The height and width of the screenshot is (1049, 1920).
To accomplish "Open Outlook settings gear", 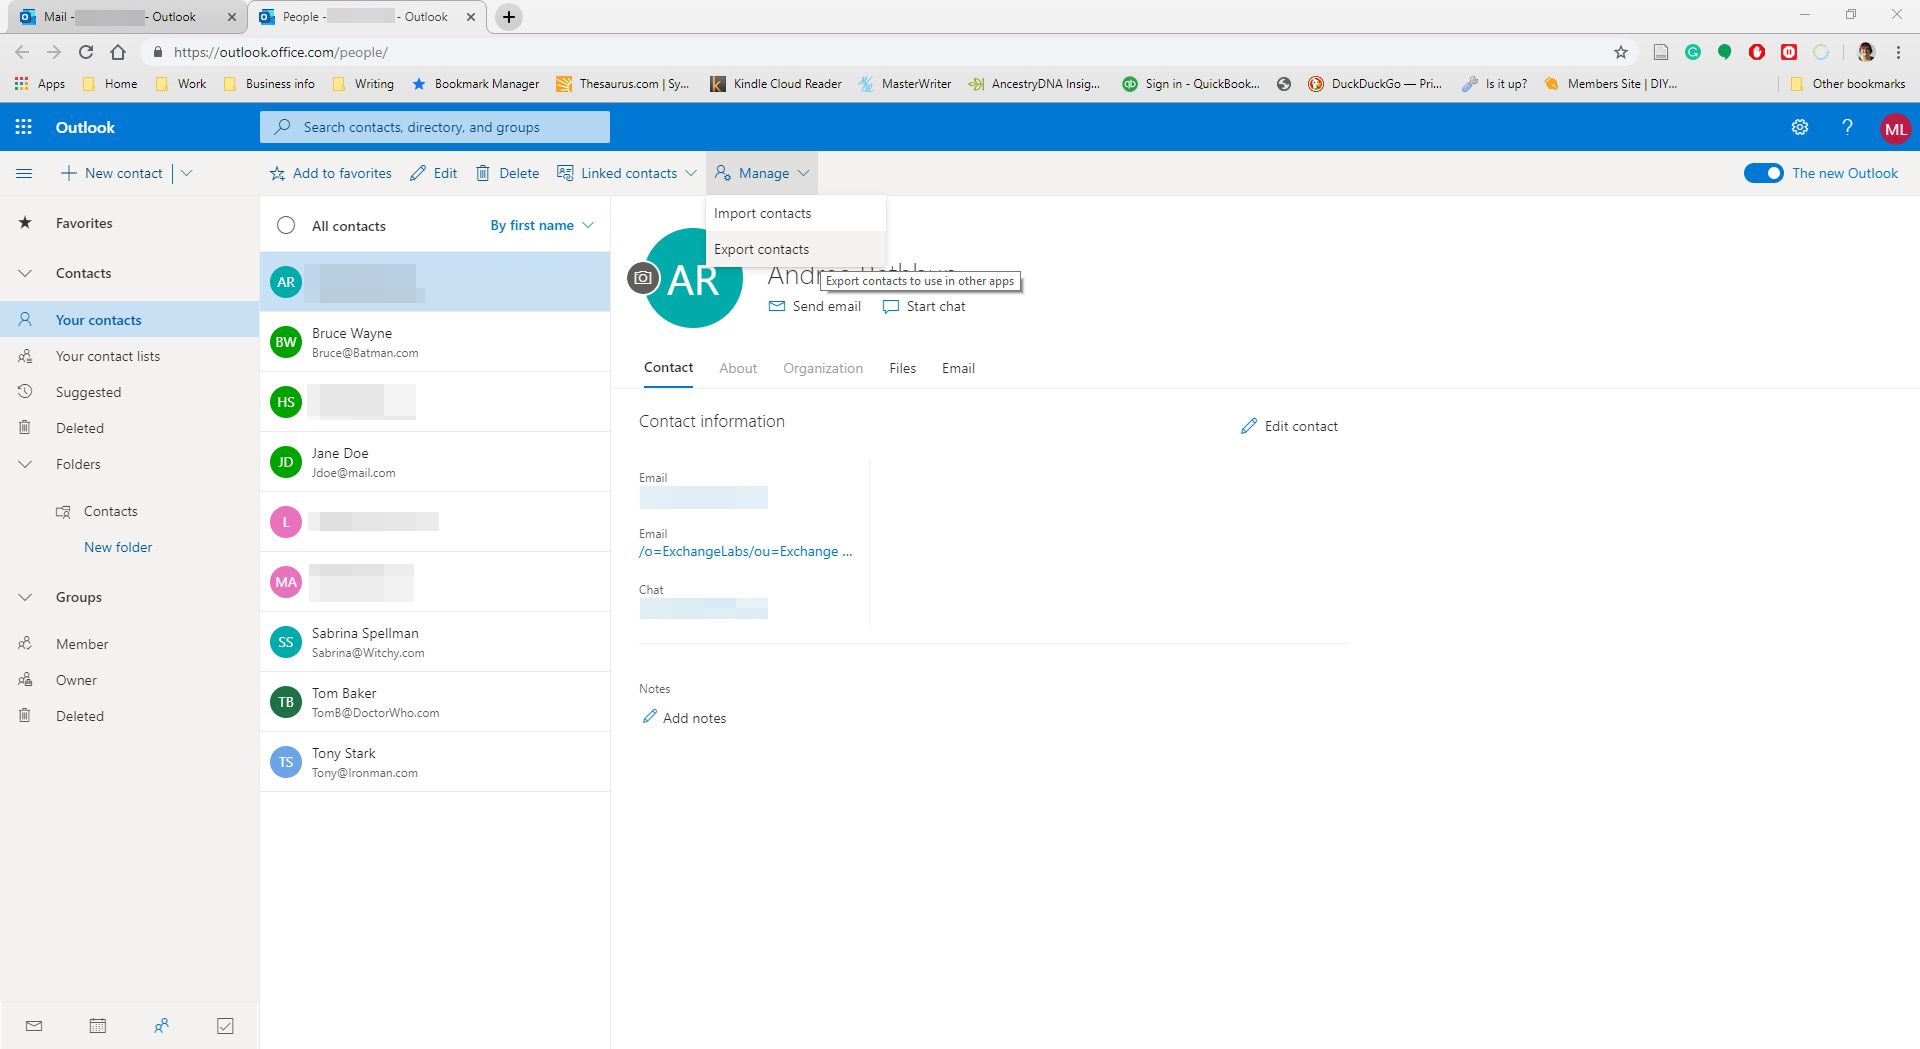I will tap(1799, 127).
